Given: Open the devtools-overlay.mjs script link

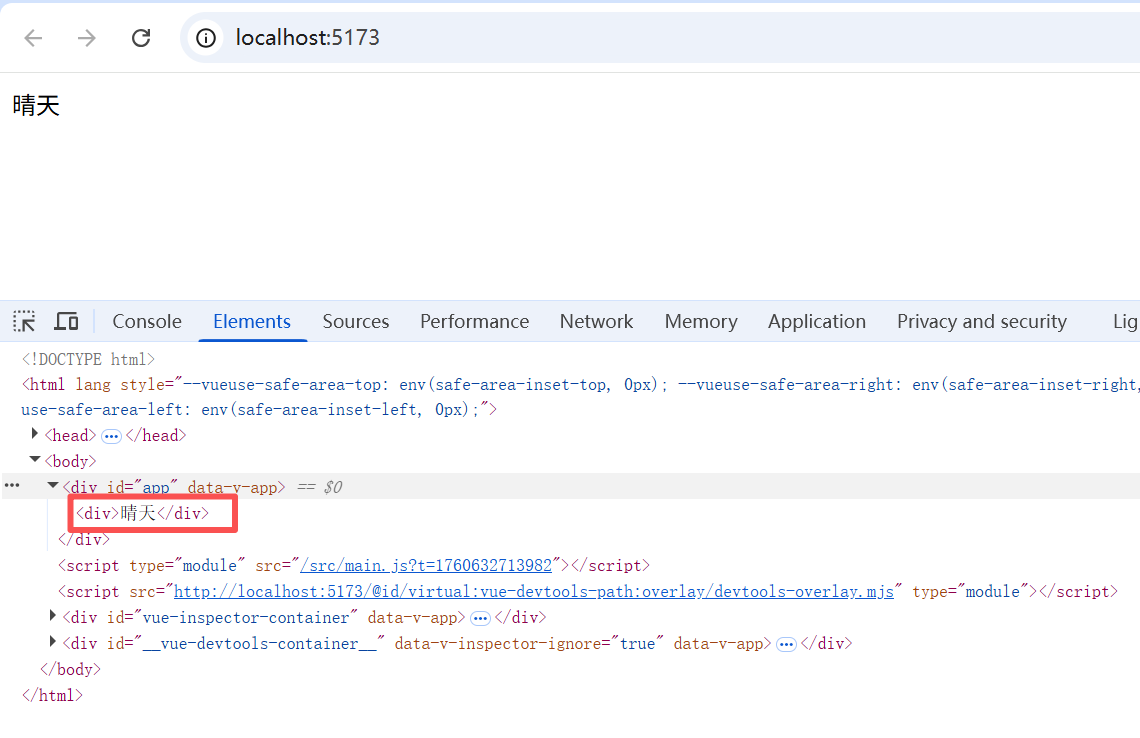Looking at the screenshot, I should click(x=534, y=592).
